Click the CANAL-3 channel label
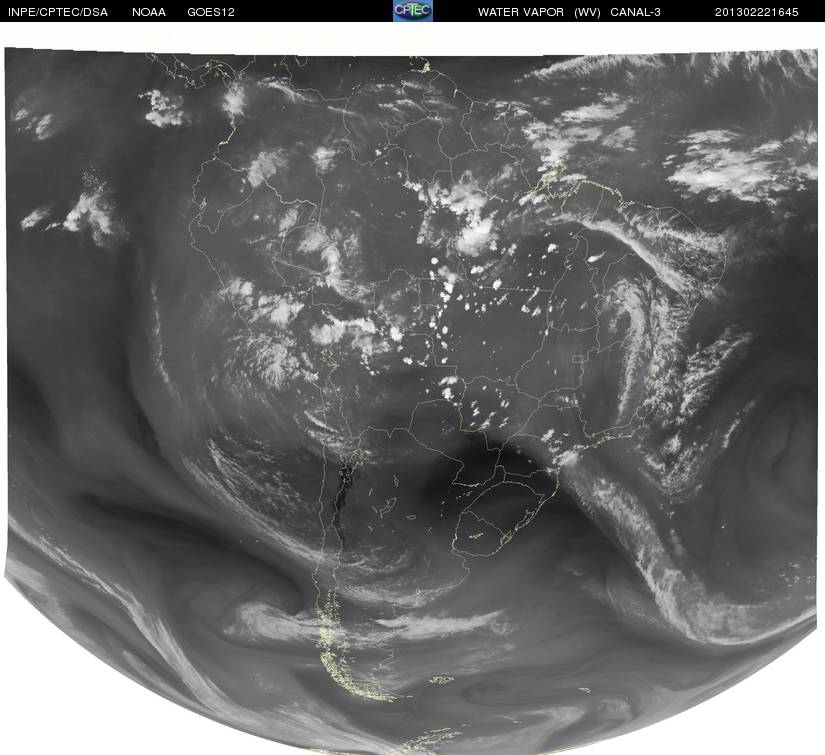The width and height of the screenshot is (825, 755). (636, 12)
